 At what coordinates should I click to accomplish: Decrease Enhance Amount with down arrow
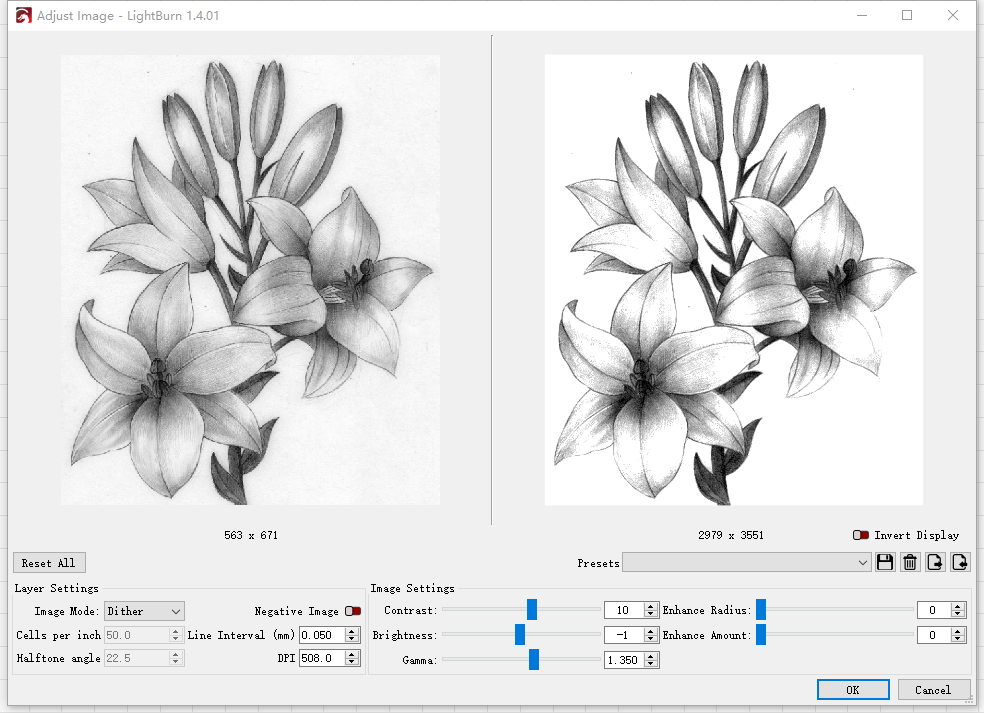[x=958, y=640]
